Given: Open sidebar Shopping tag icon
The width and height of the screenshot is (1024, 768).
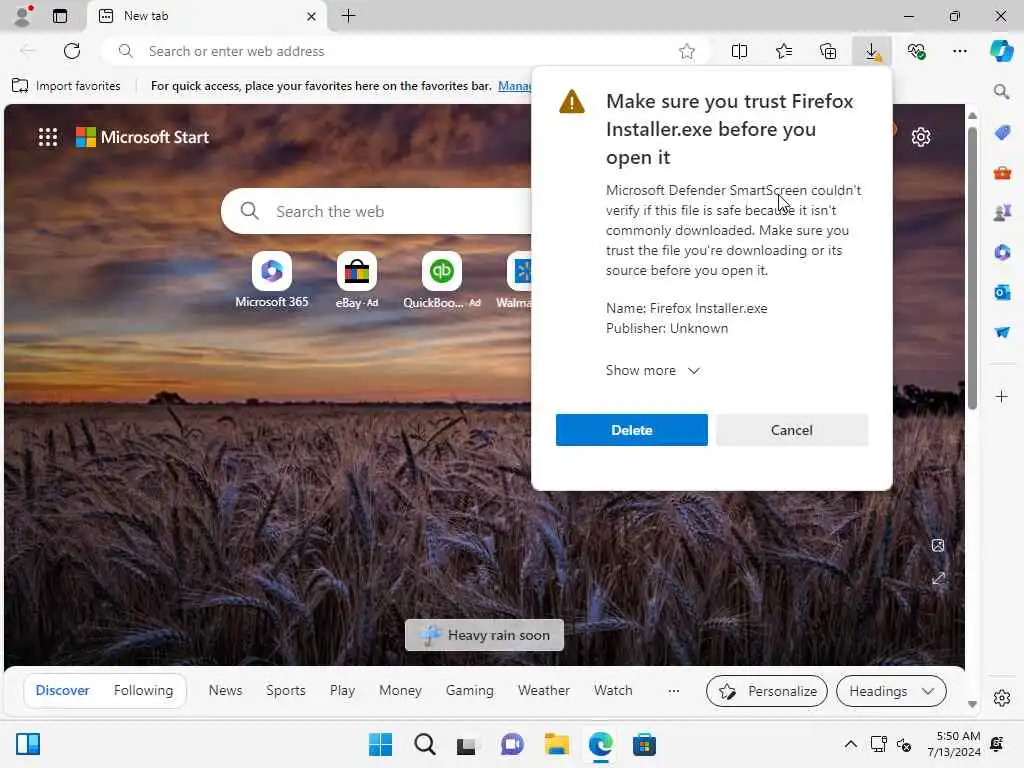Looking at the screenshot, I should 1002,133.
